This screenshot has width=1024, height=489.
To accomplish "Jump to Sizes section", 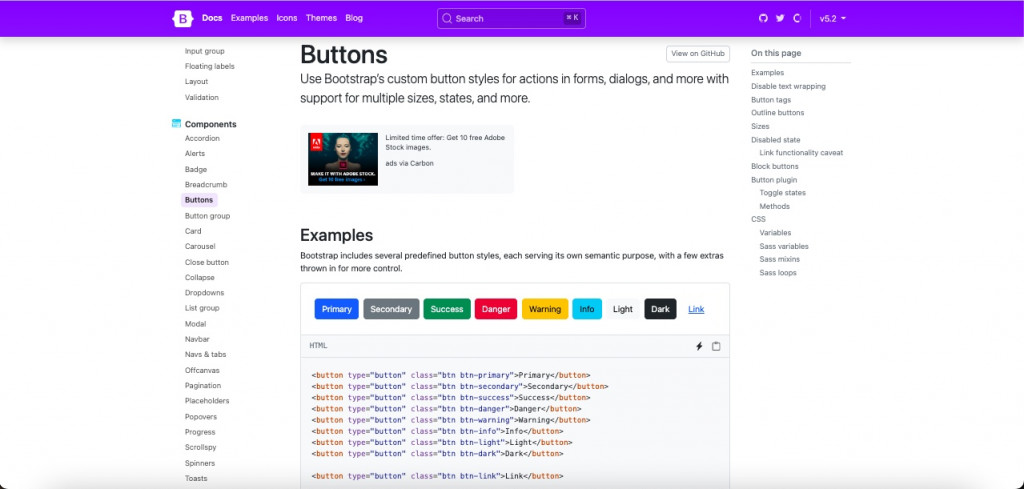I will pos(760,126).
